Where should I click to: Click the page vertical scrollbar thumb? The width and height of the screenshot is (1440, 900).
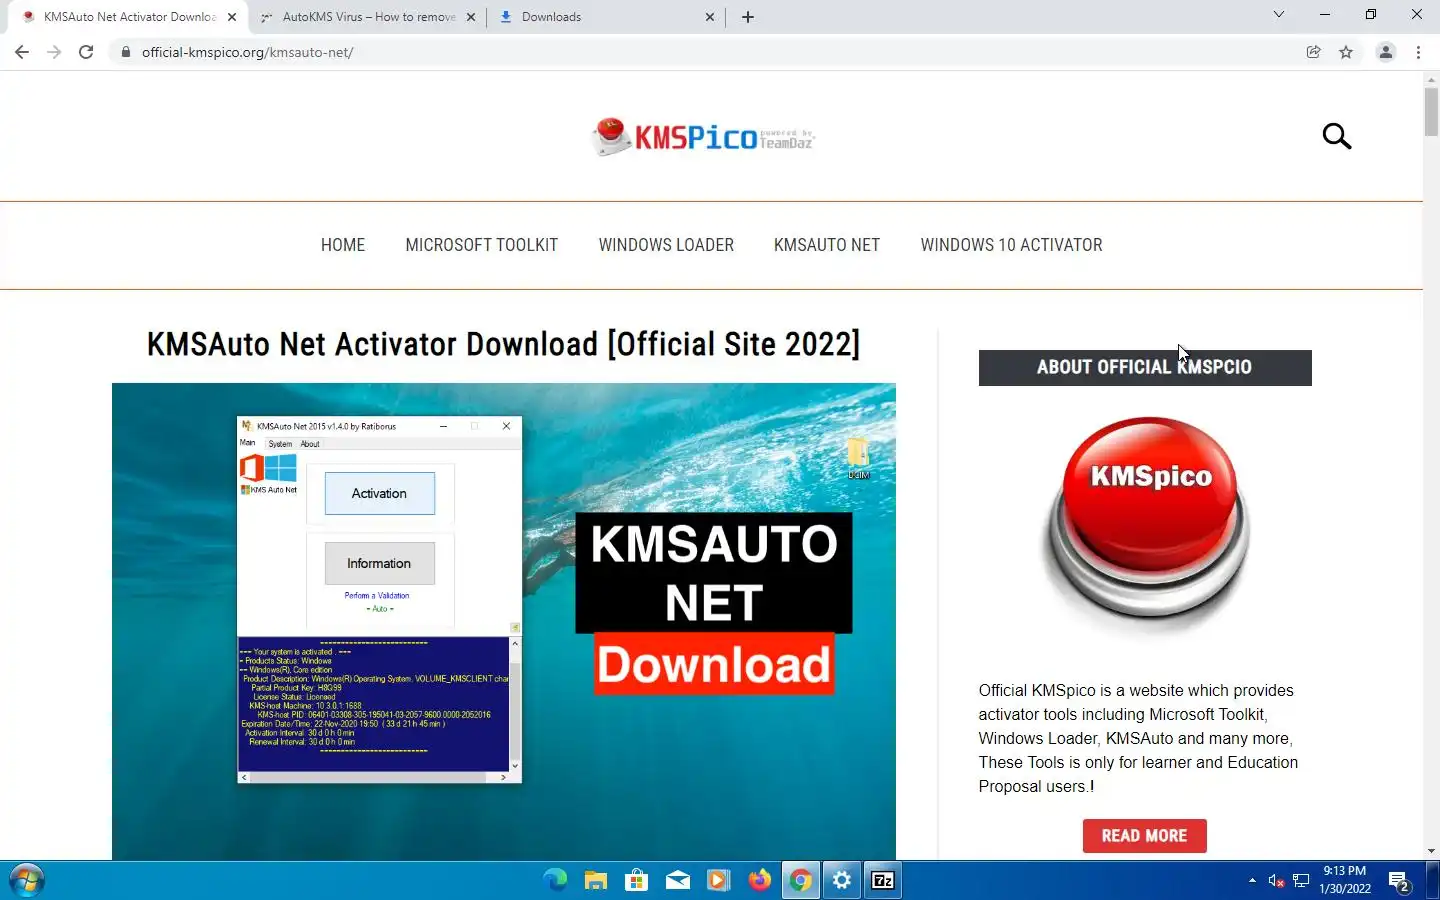pos(1431,112)
